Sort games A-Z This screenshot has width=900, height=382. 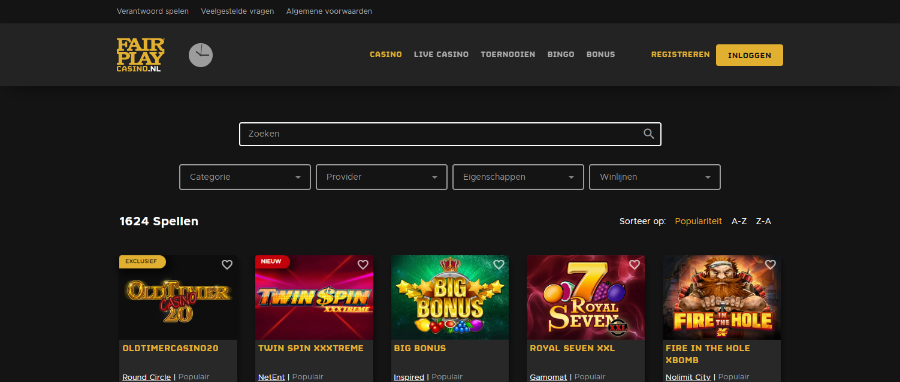click(739, 221)
